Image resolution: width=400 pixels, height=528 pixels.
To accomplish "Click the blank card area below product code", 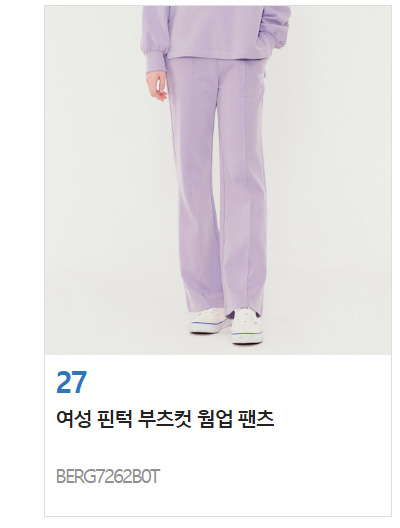I will pyautogui.click(x=218, y=501).
